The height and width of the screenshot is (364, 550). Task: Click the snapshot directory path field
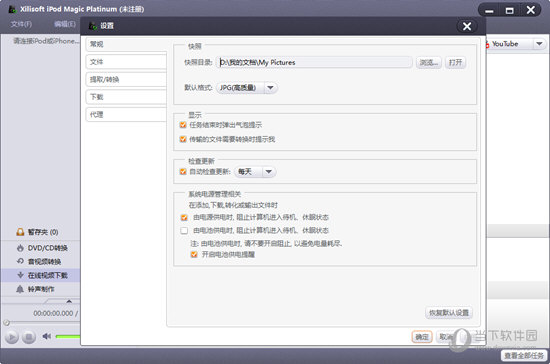click(x=314, y=62)
